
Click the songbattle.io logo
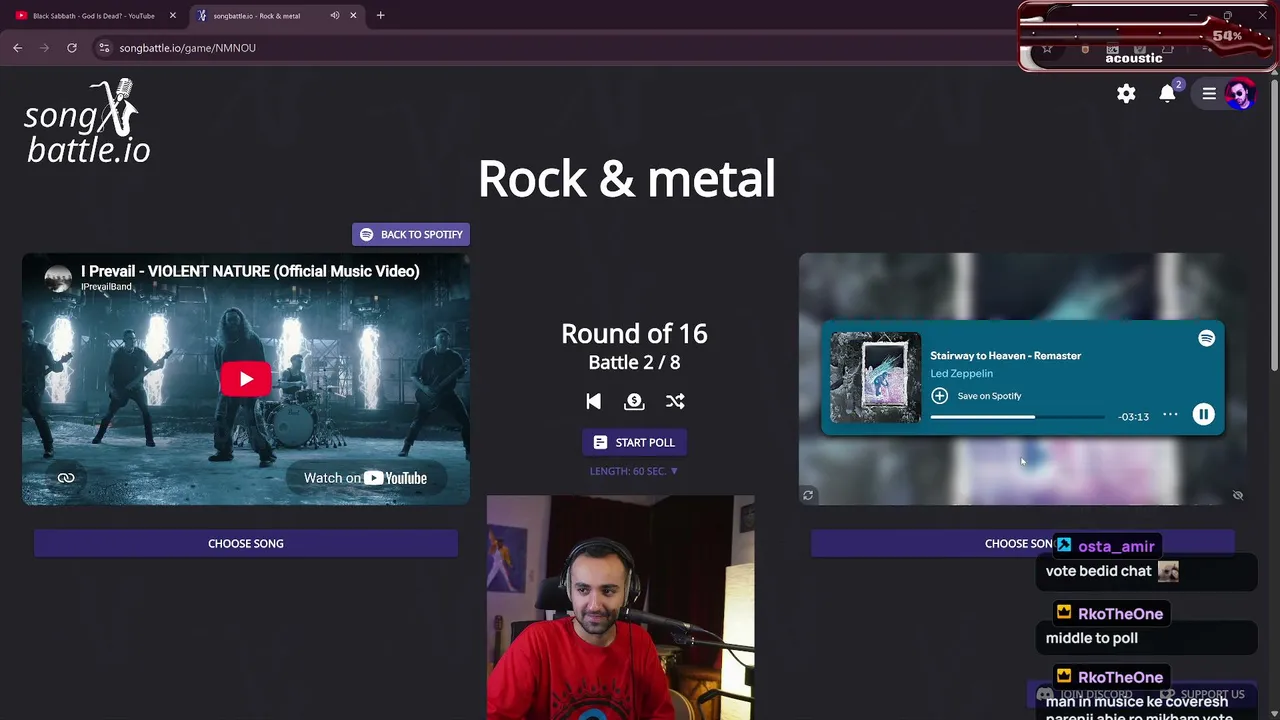88,122
